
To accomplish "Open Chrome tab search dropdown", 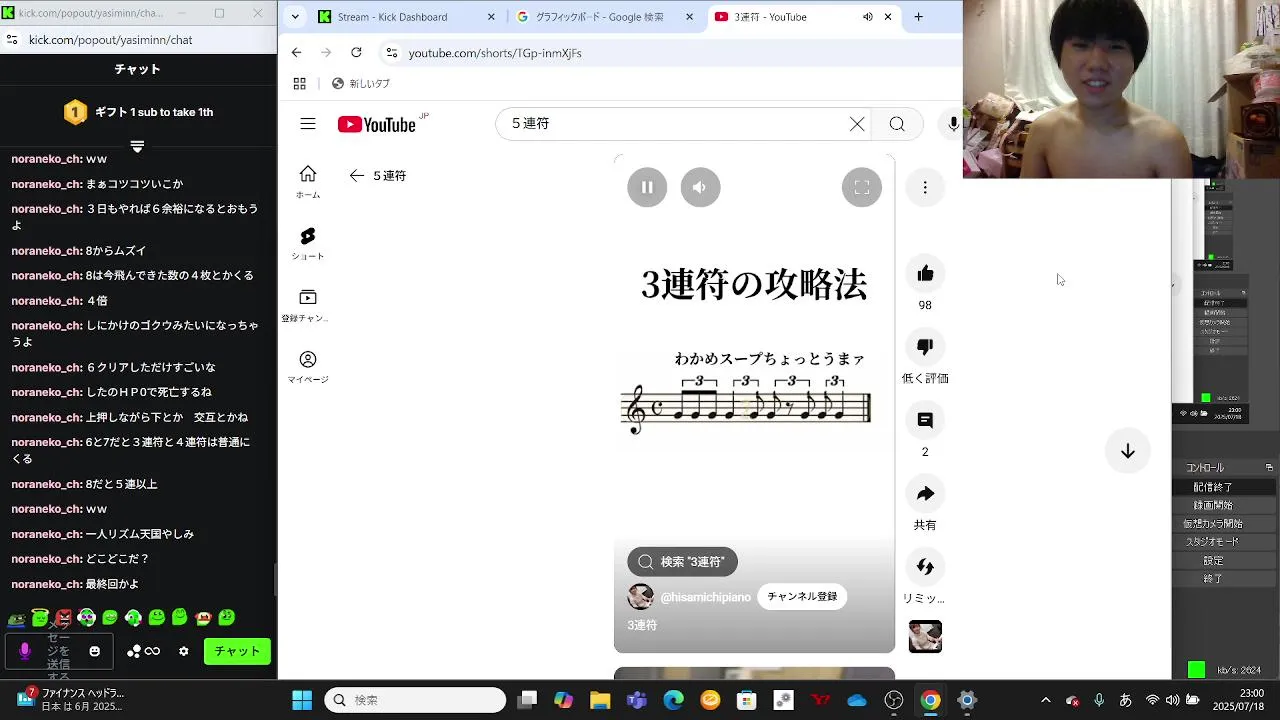I will point(295,17).
